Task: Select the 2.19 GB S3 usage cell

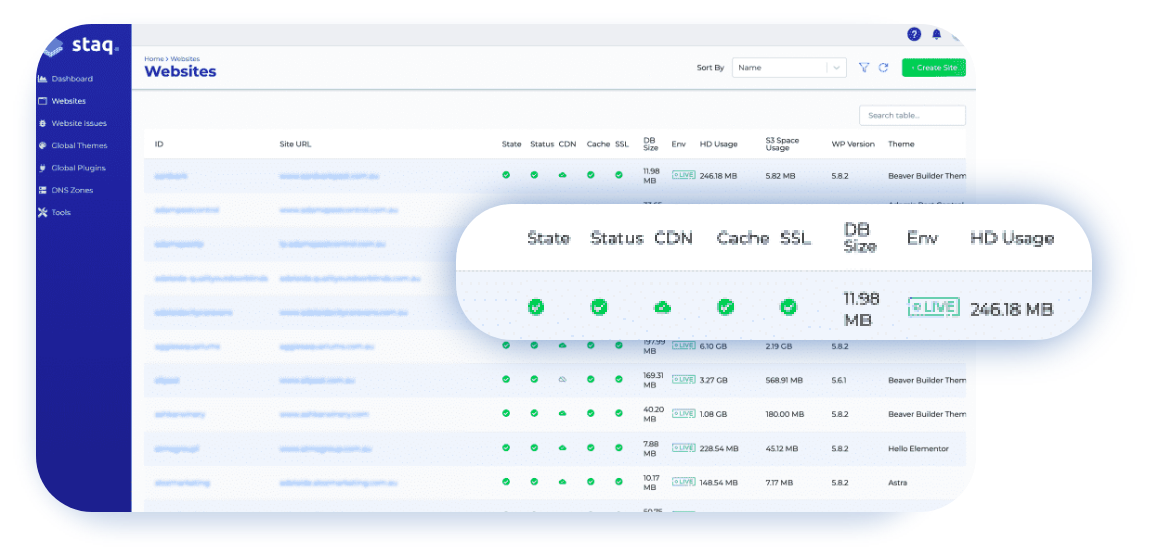Action: (x=779, y=346)
